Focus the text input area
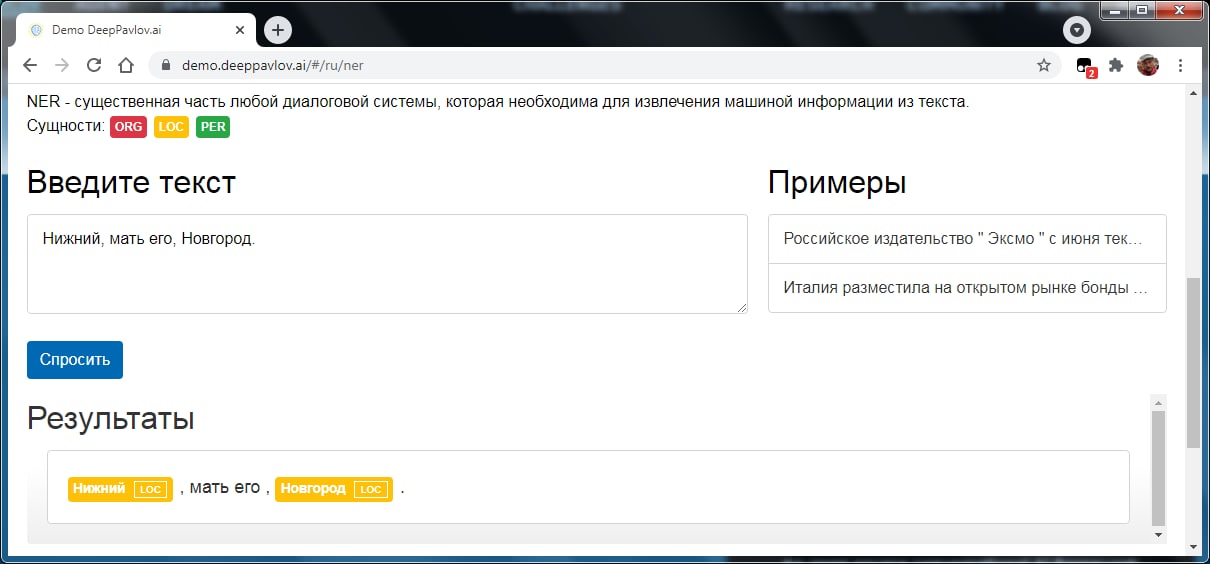Viewport: 1210px width, 564px height. pos(387,264)
